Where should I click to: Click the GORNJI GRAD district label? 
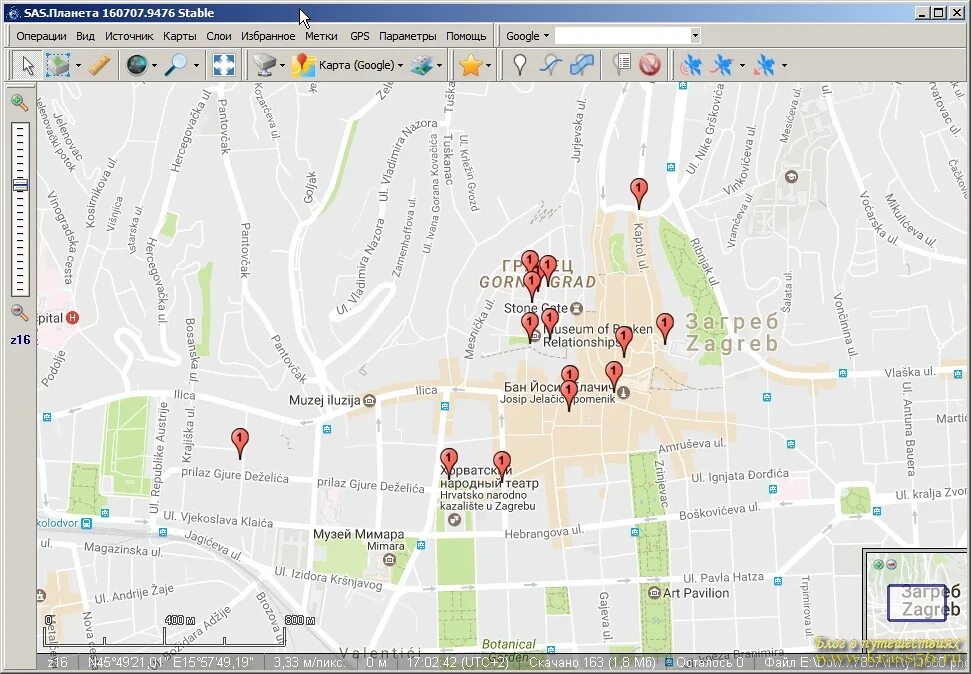click(x=538, y=282)
